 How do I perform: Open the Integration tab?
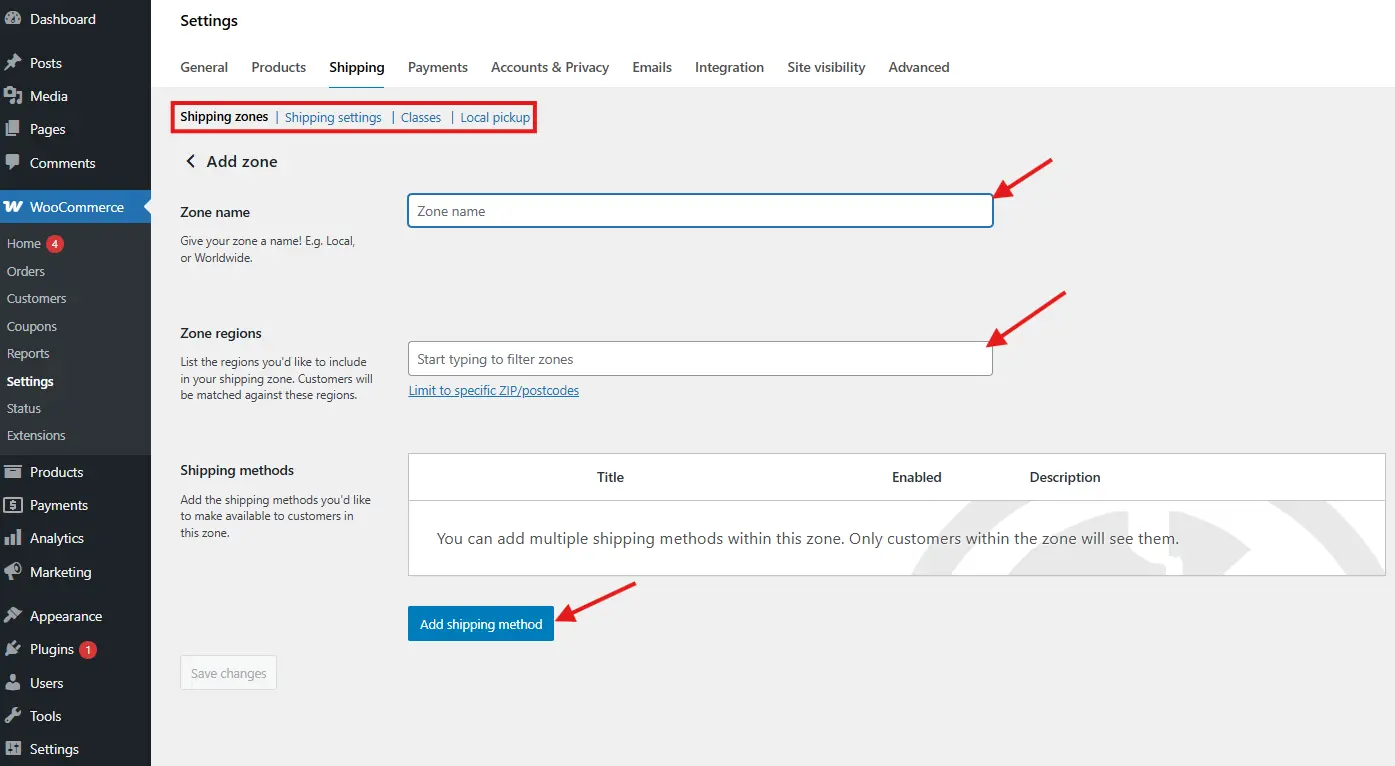click(729, 67)
